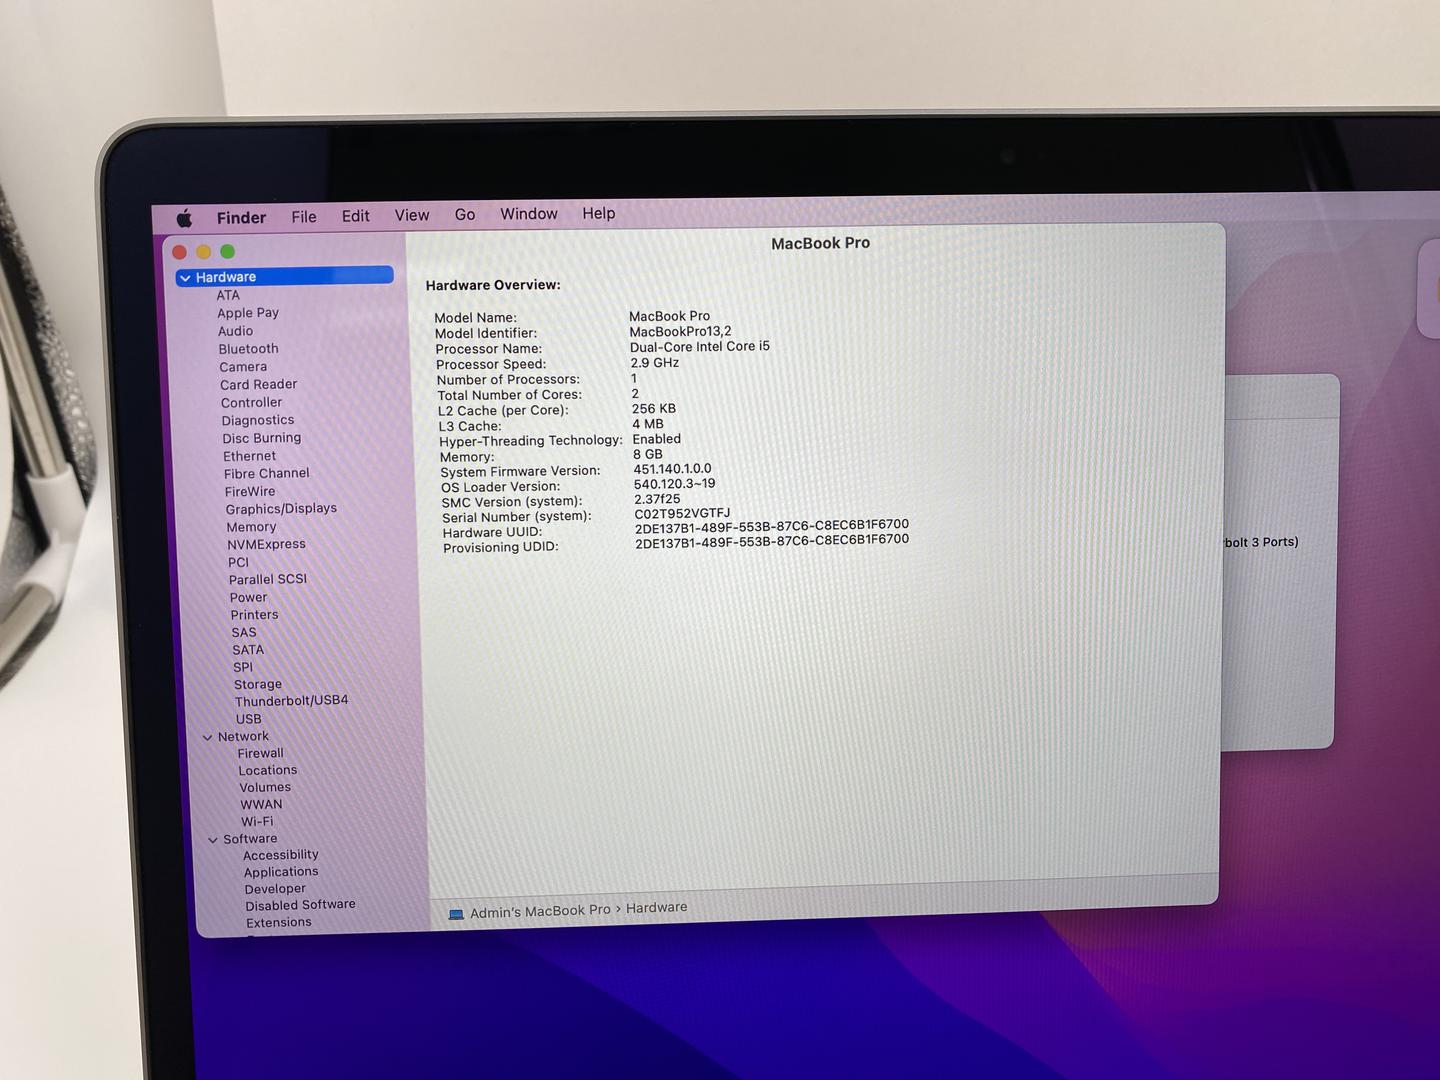The image size is (1440, 1080).
Task: Open the Finder menu
Action: click(x=241, y=217)
